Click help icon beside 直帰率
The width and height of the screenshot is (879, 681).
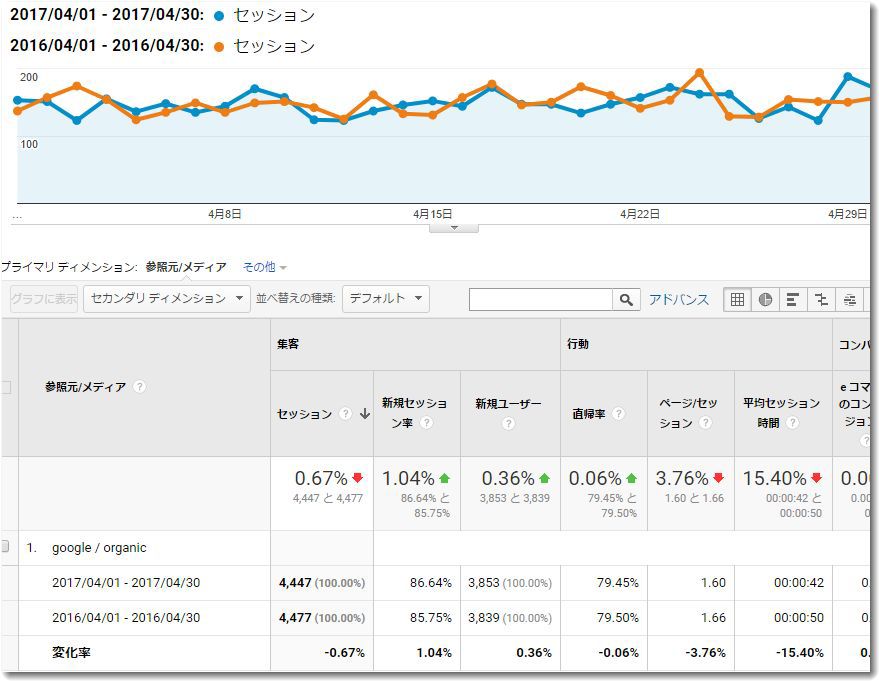[618, 414]
